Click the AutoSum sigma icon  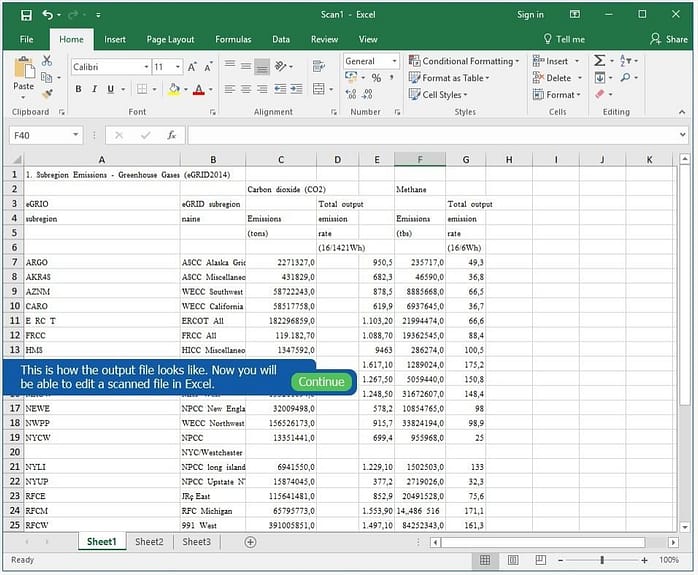599,61
